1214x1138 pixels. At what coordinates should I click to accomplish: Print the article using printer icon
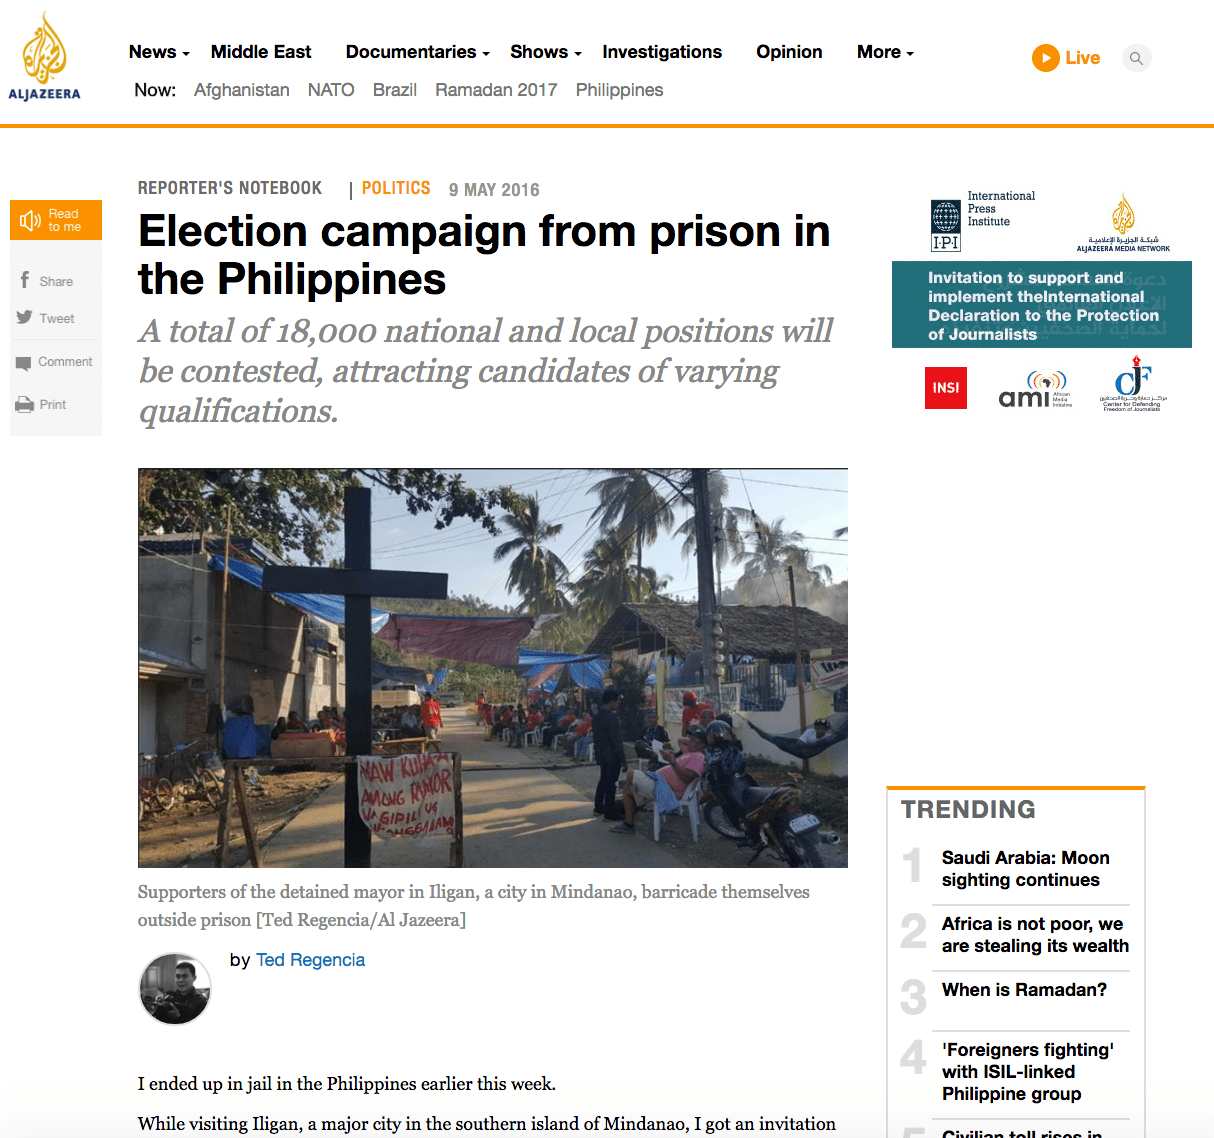click(x=24, y=405)
